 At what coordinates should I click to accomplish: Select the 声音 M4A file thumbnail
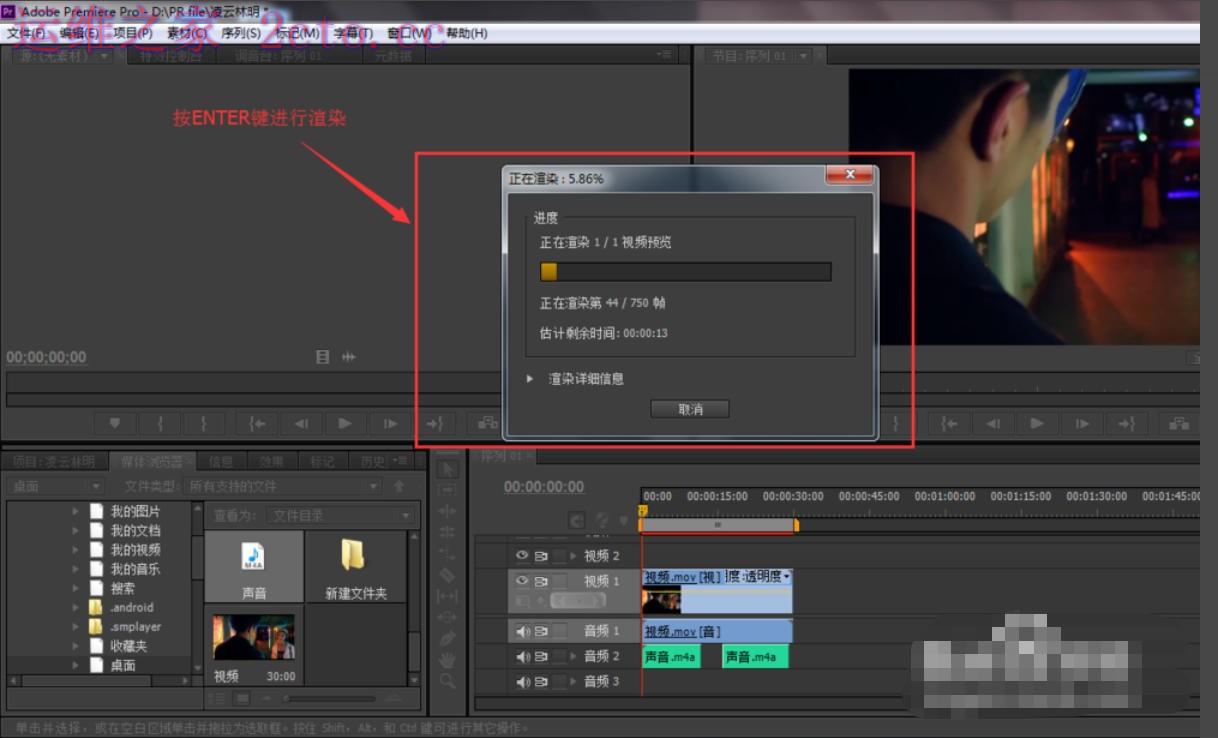(254, 566)
